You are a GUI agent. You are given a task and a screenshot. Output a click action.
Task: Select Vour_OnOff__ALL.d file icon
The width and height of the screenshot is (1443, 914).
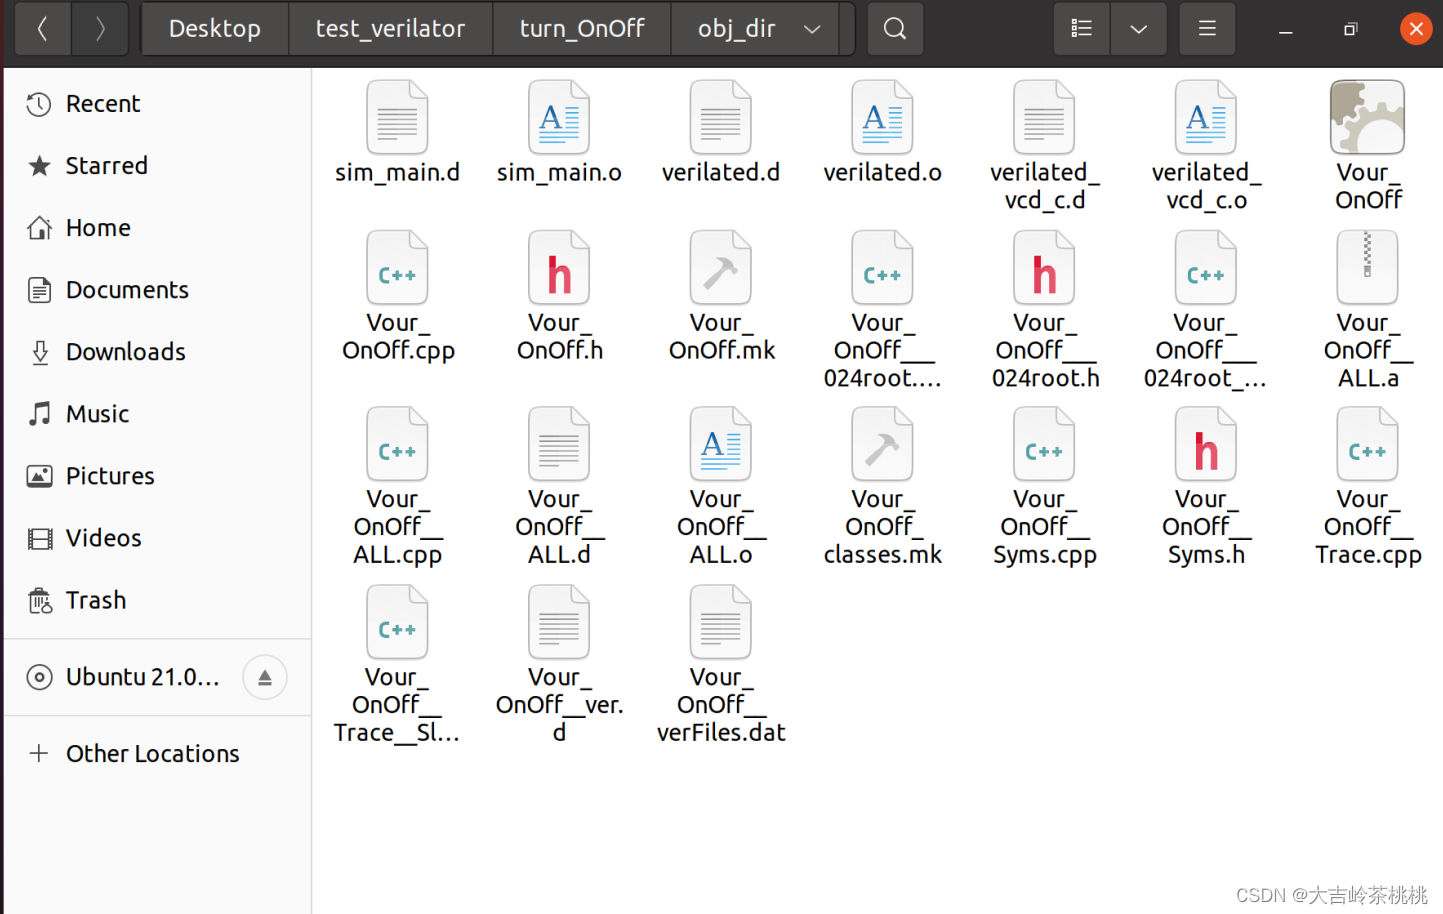[x=559, y=444]
